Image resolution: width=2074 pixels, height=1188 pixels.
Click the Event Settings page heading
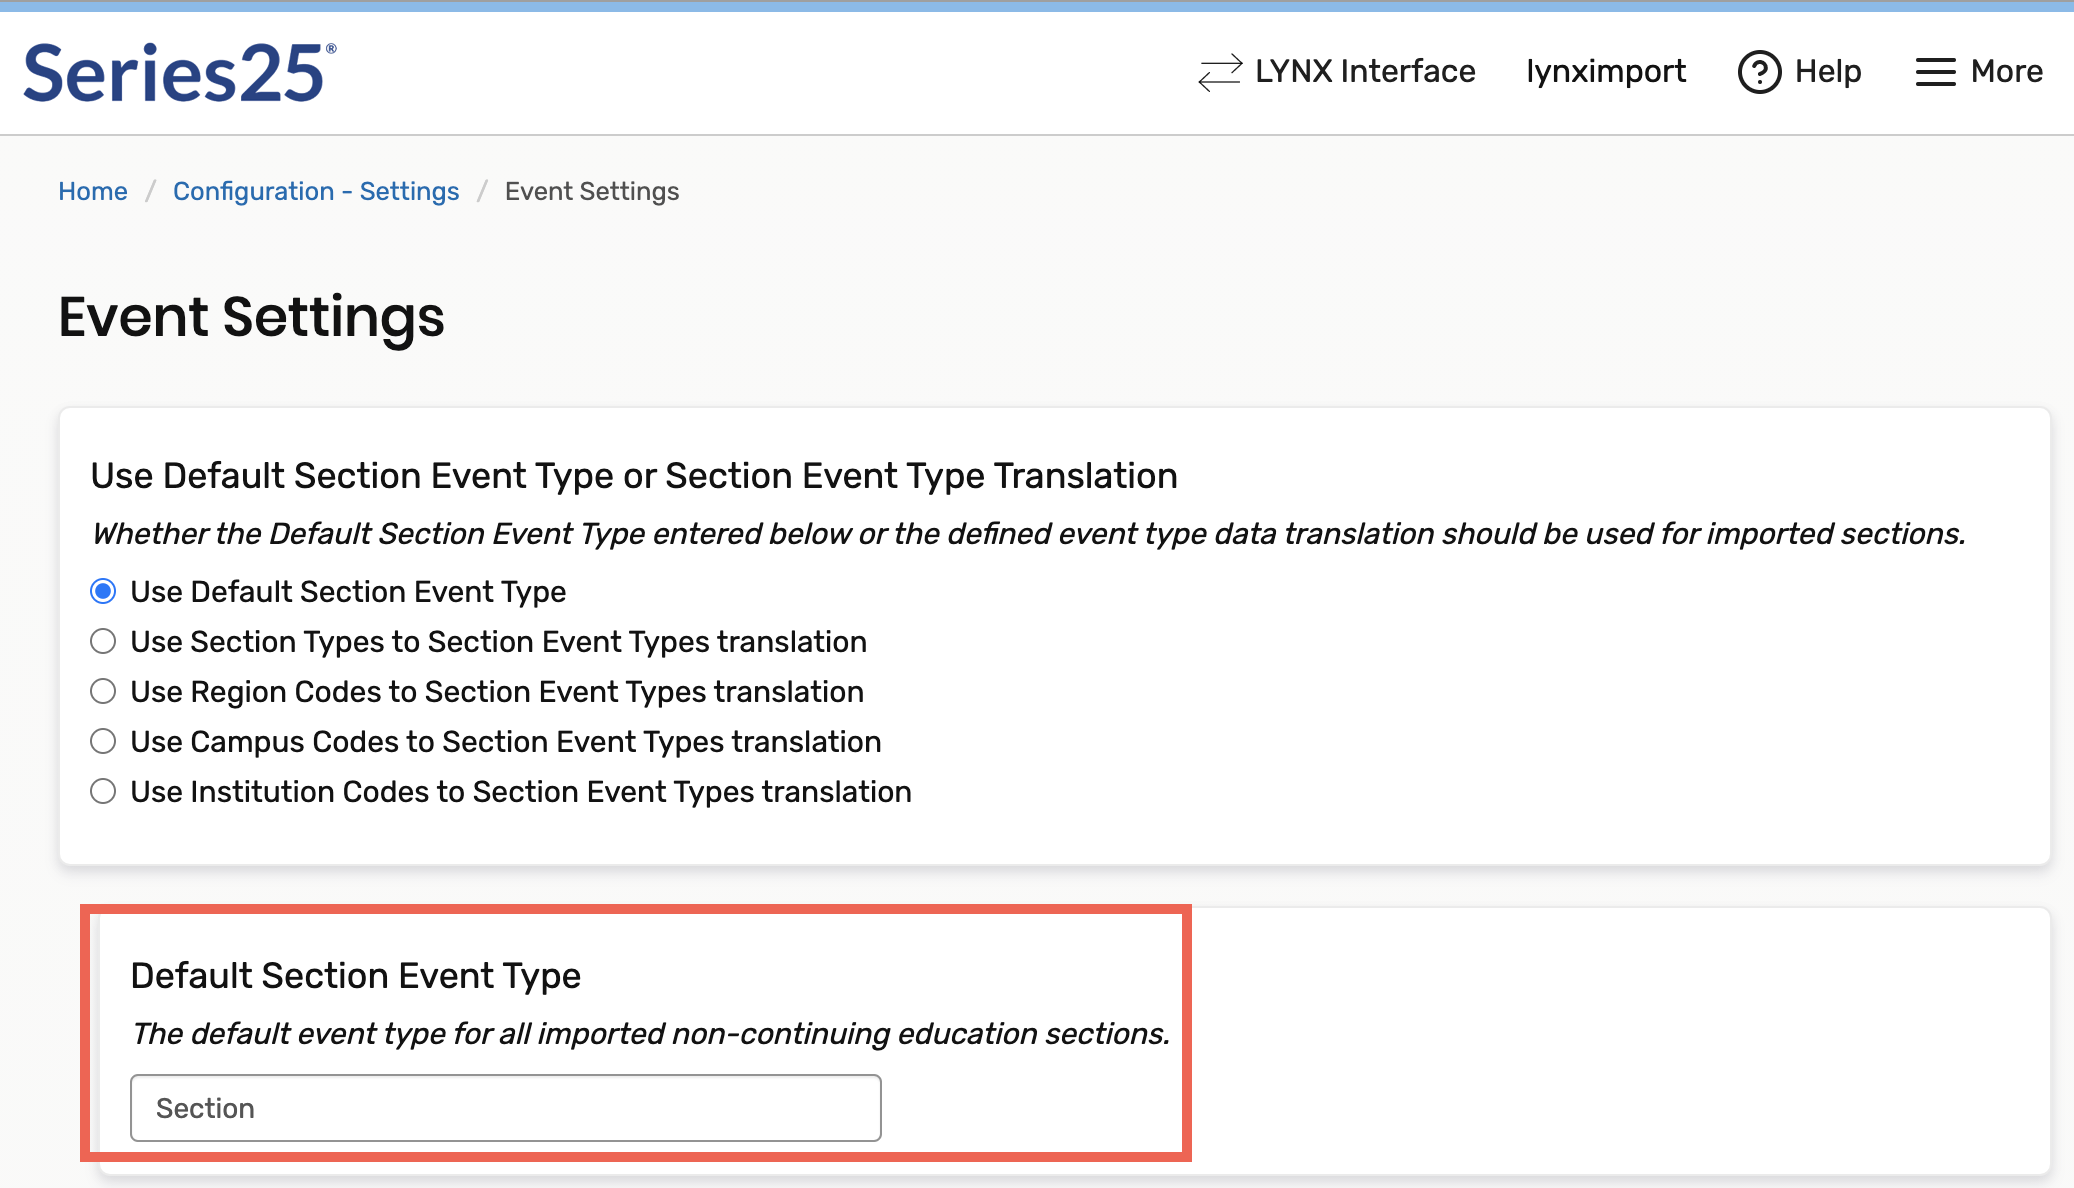[251, 317]
